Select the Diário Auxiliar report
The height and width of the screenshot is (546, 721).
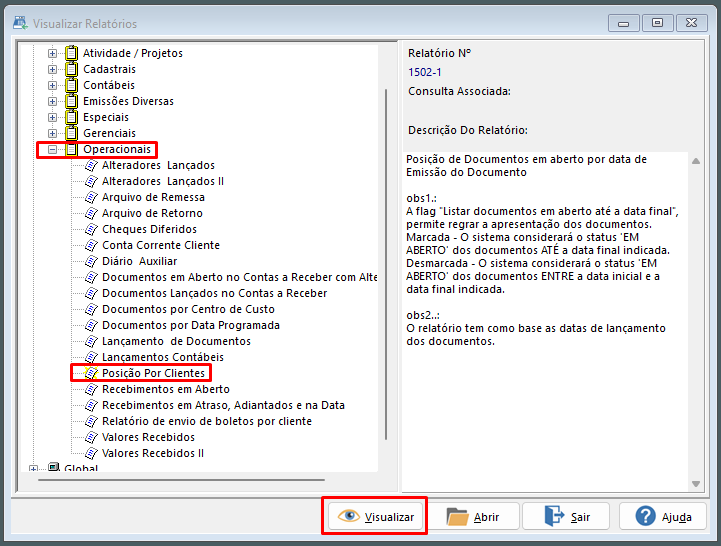[x=139, y=261]
